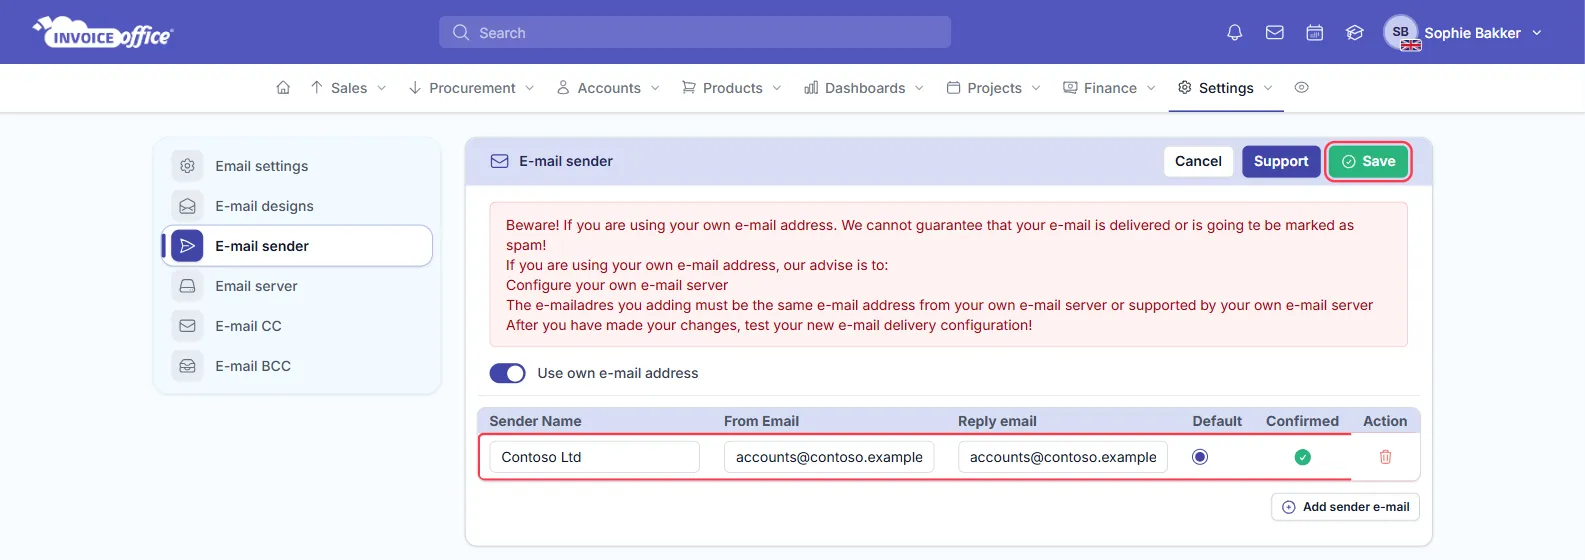Edit the Sender Name field Contoso Ltd
The width and height of the screenshot is (1585, 560).
pos(594,457)
